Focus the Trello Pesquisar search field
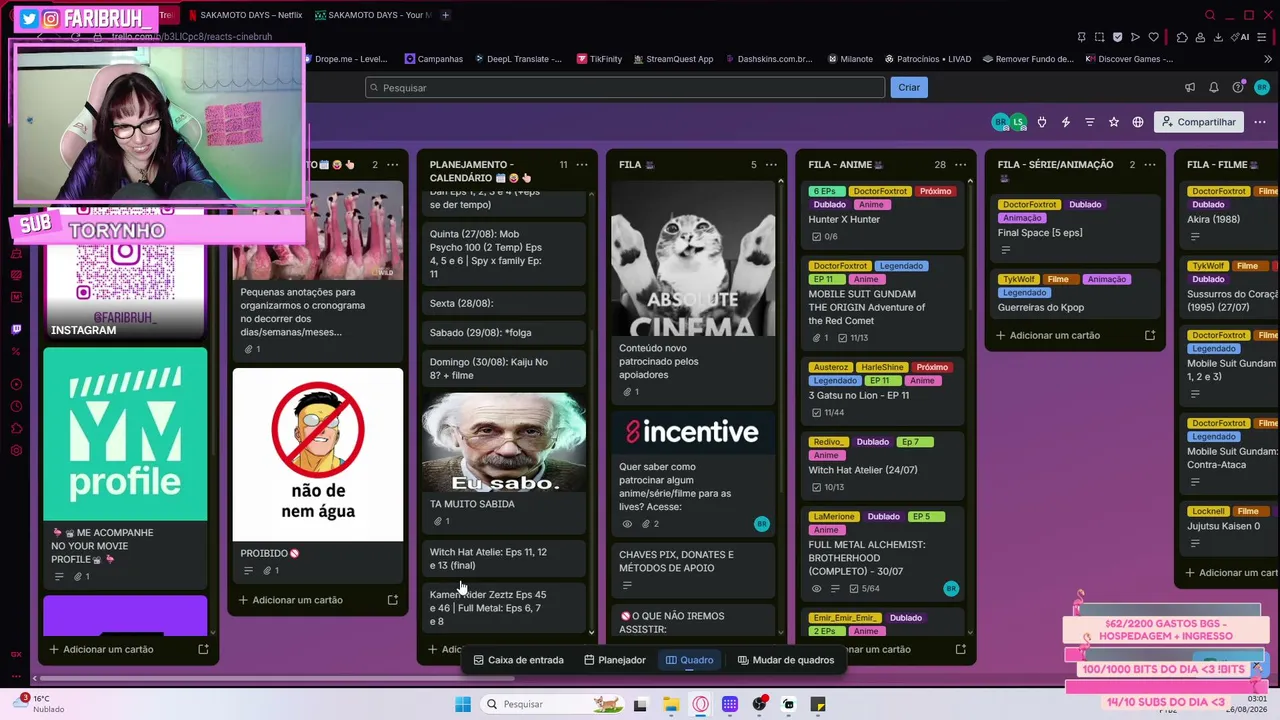 pos(625,88)
